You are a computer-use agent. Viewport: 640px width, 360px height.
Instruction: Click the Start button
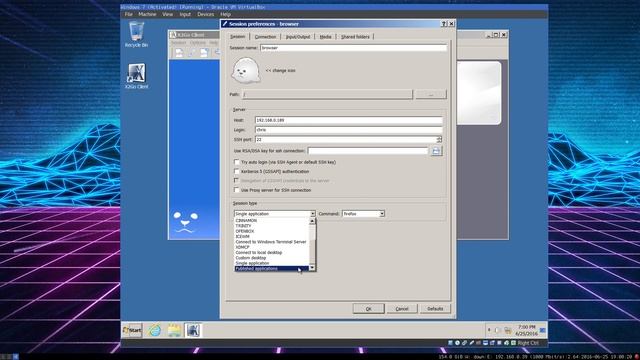point(132,330)
